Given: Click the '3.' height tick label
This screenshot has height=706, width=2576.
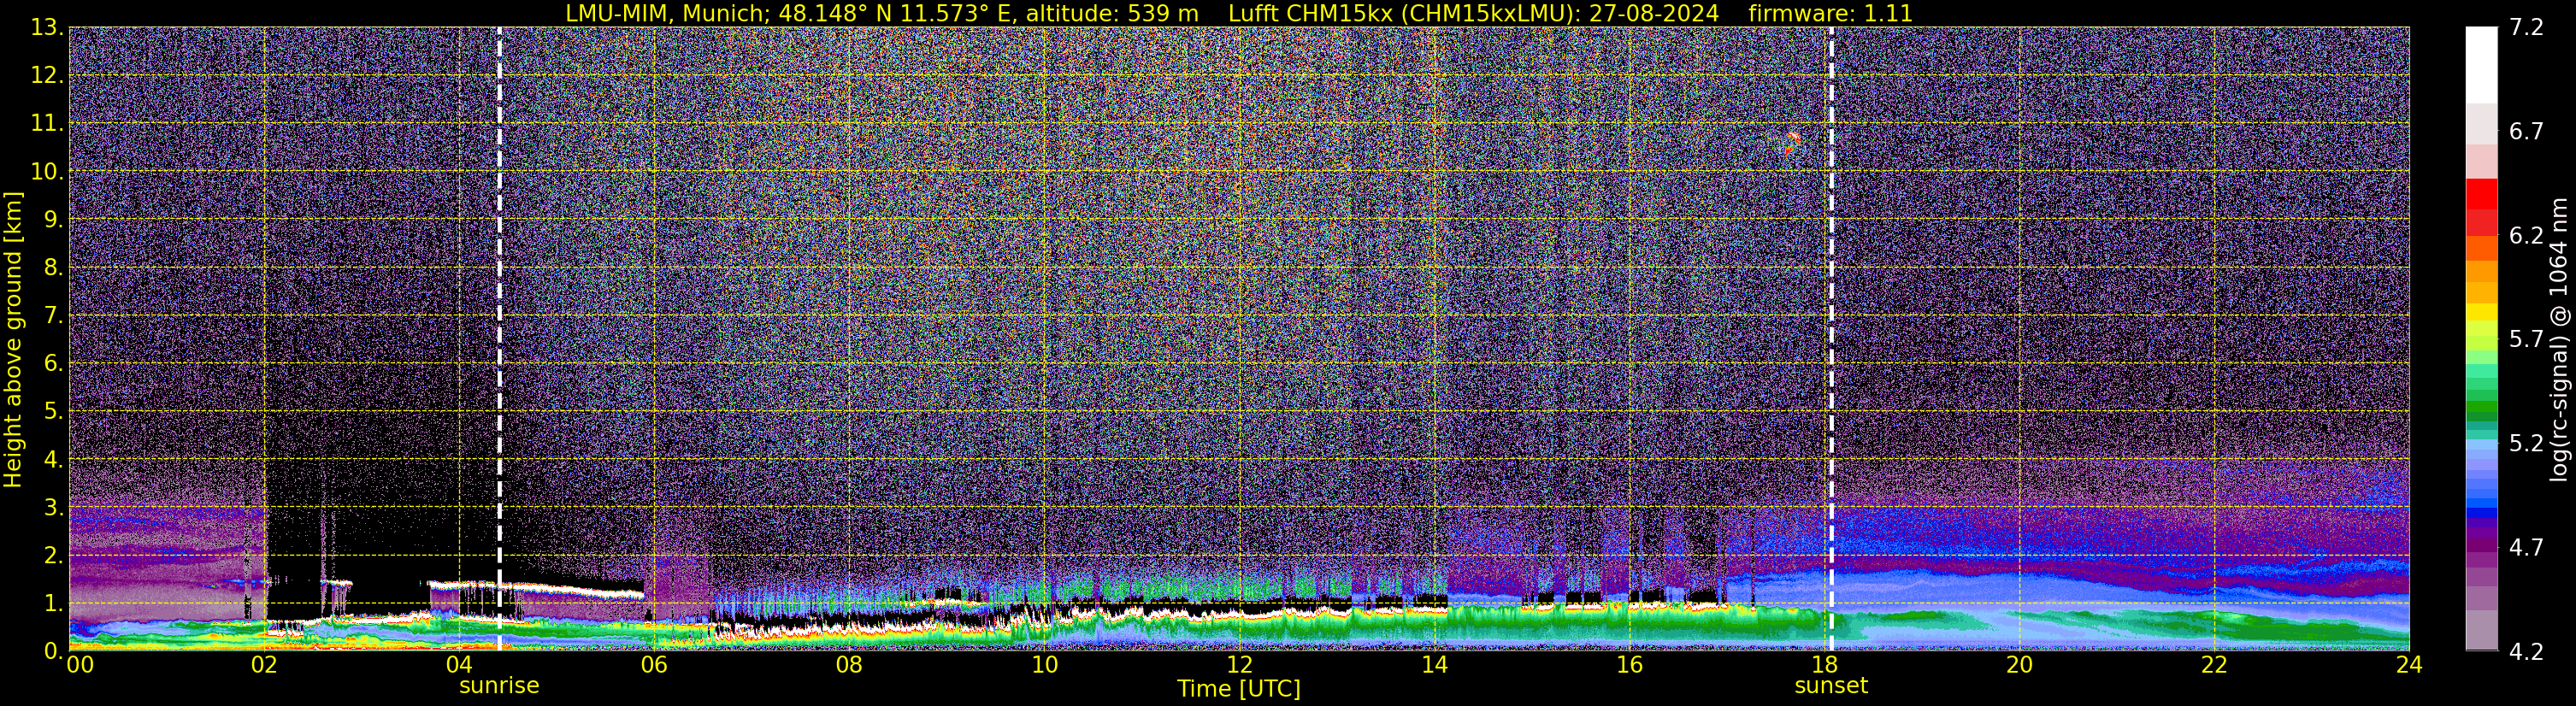Looking at the screenshot, I should pos(54,508).
